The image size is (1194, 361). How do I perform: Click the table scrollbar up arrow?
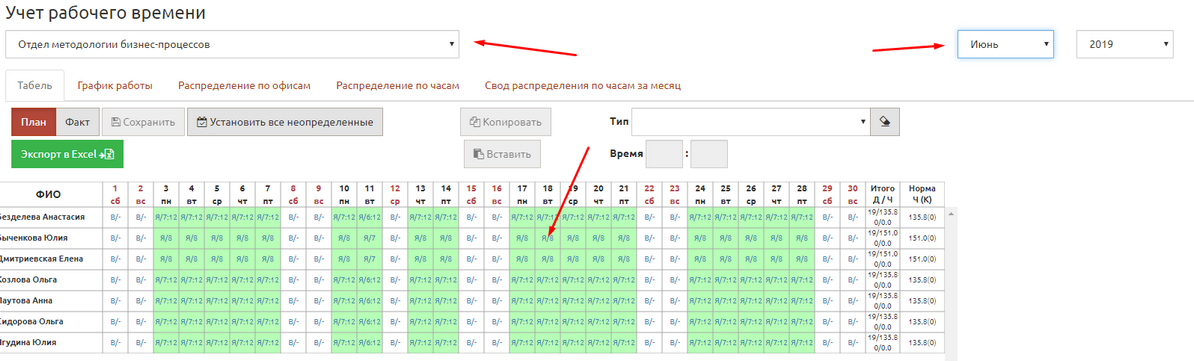point(950,213)
